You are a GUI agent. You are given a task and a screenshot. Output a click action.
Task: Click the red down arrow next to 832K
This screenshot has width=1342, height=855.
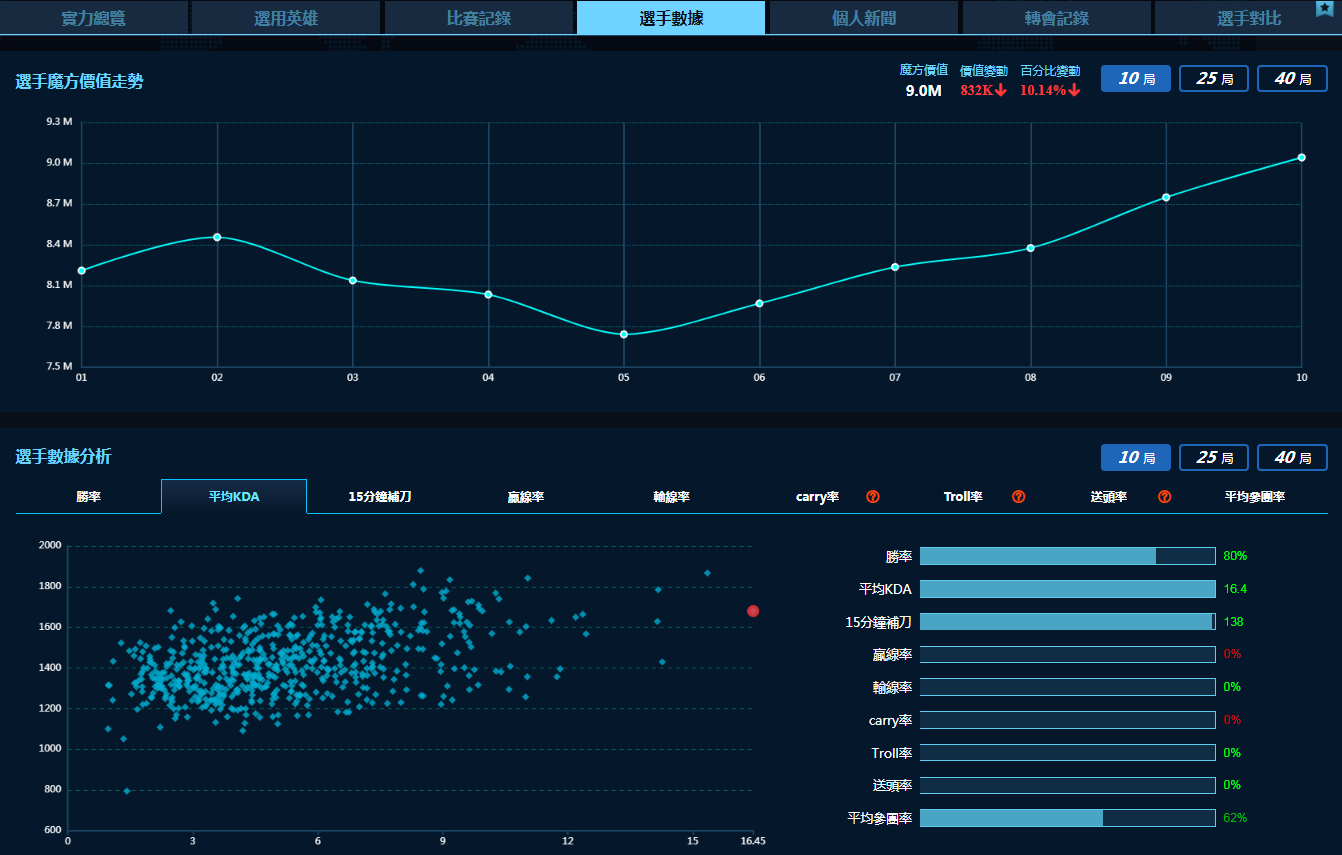(x=1001, y=91)
